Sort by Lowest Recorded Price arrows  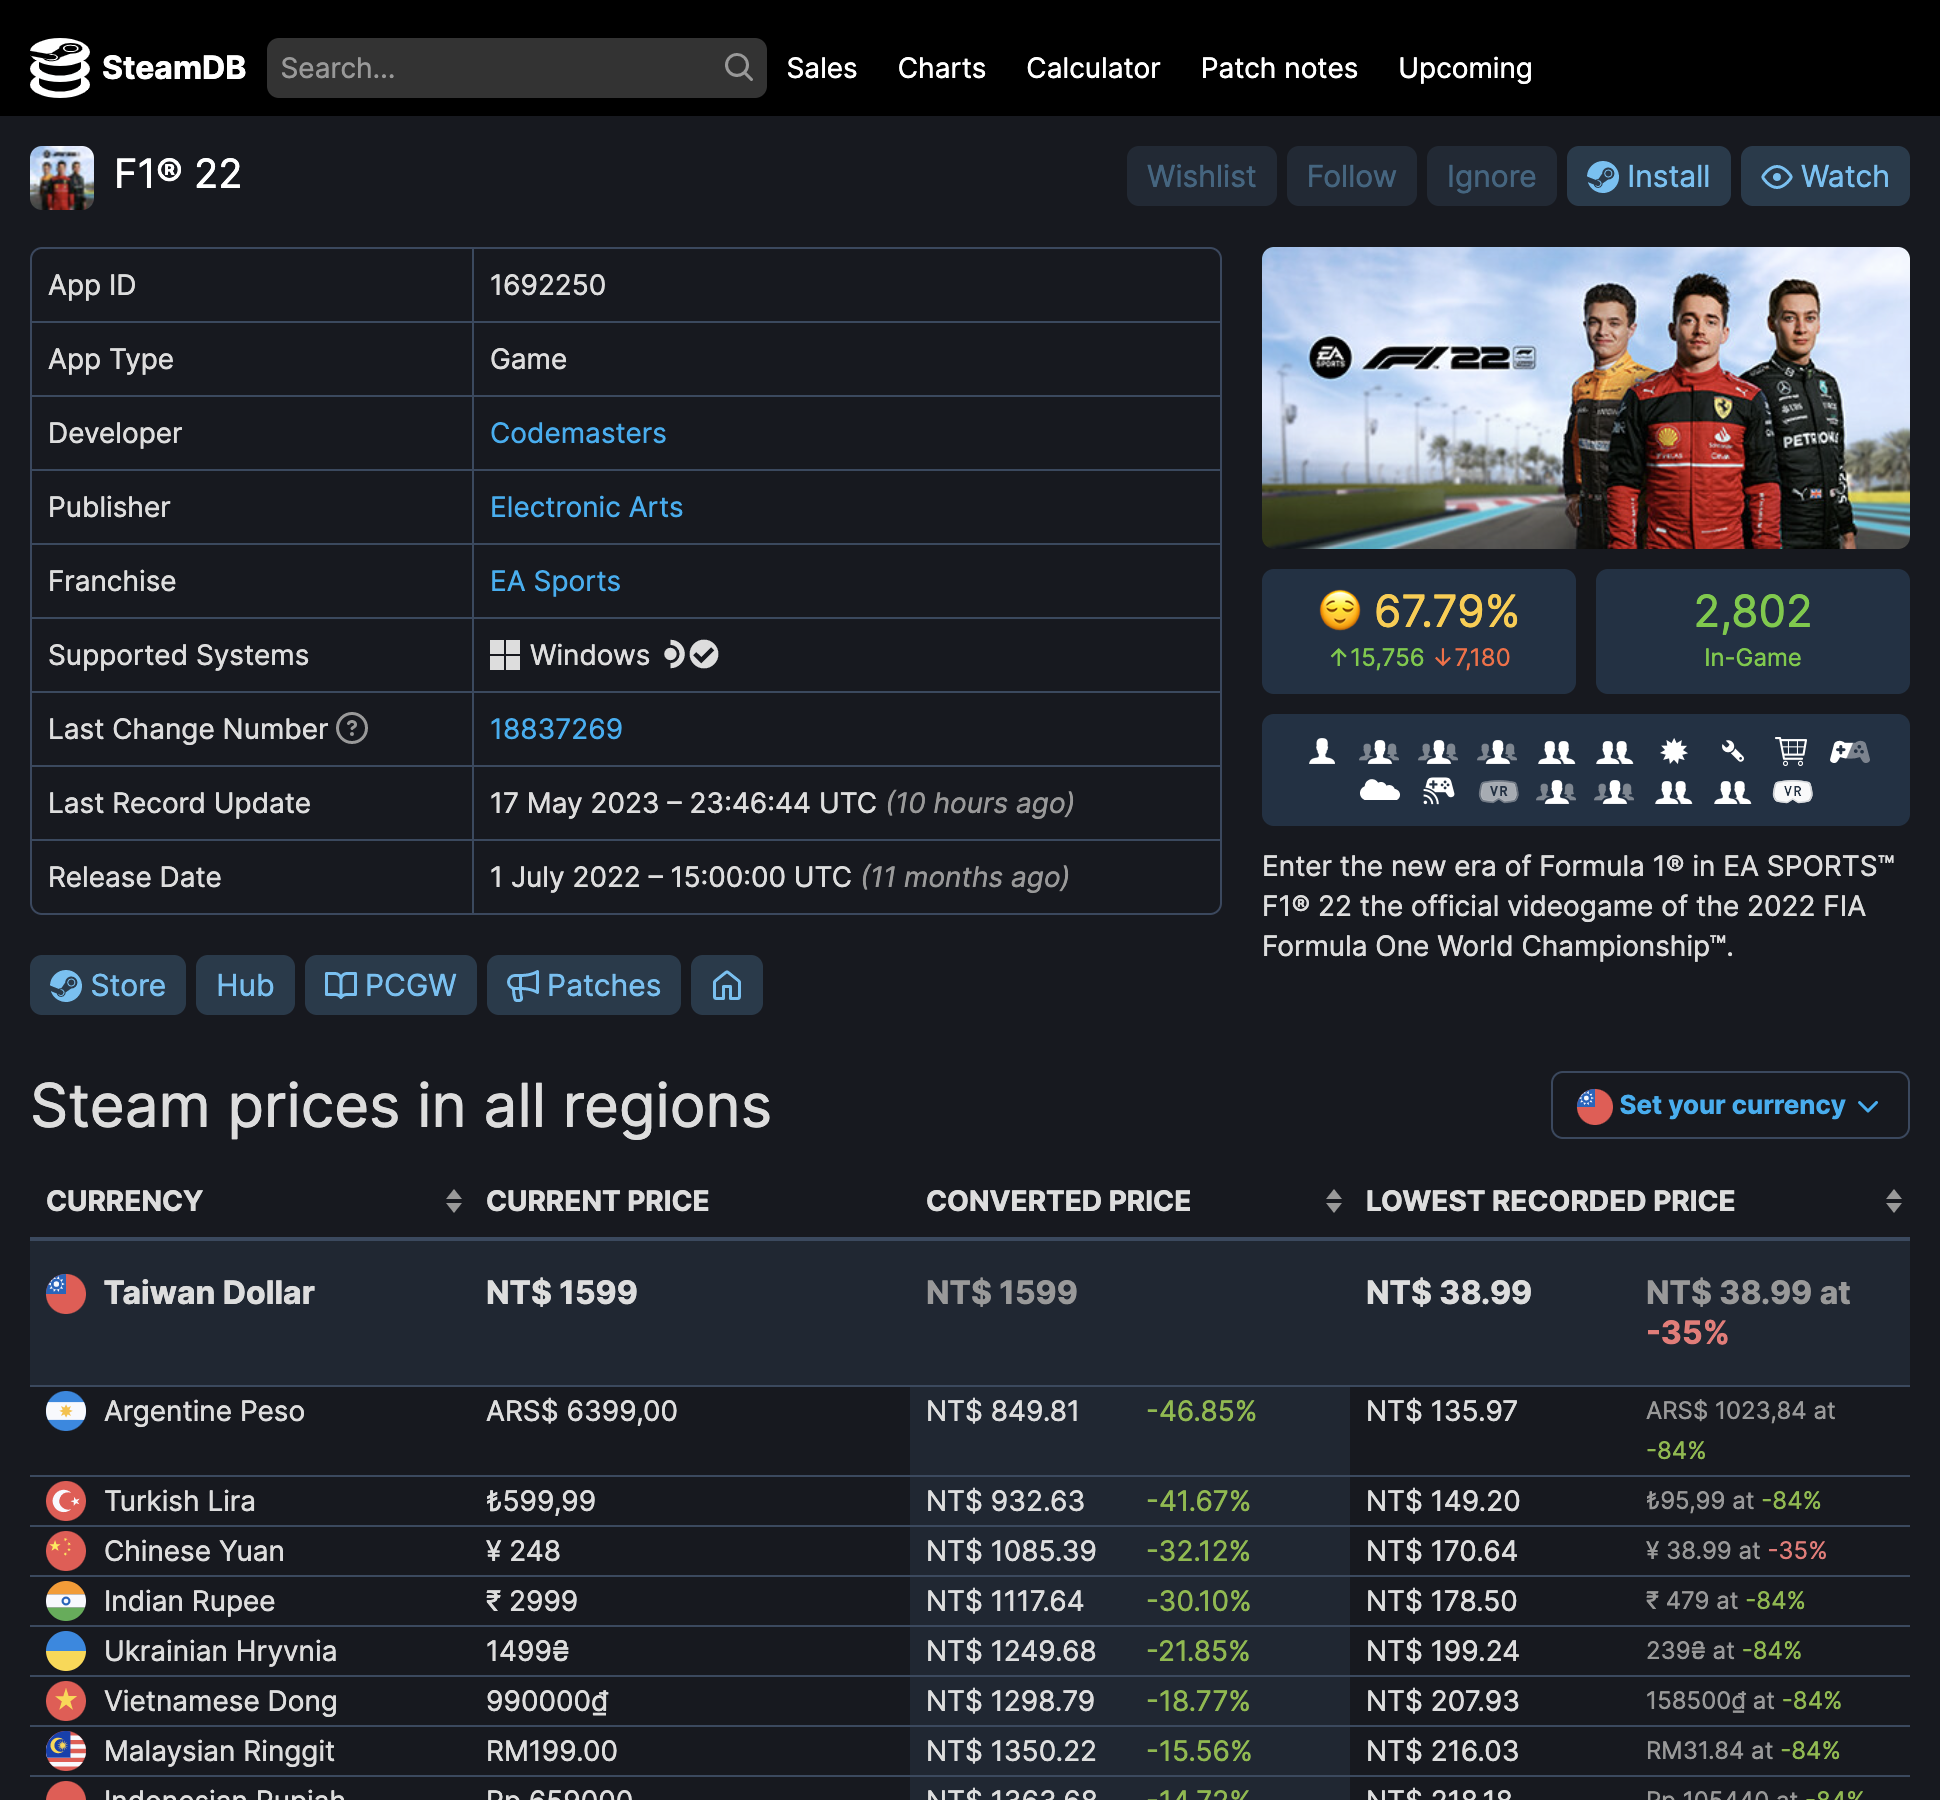pyautogui.click(x=1892, y=1201)
